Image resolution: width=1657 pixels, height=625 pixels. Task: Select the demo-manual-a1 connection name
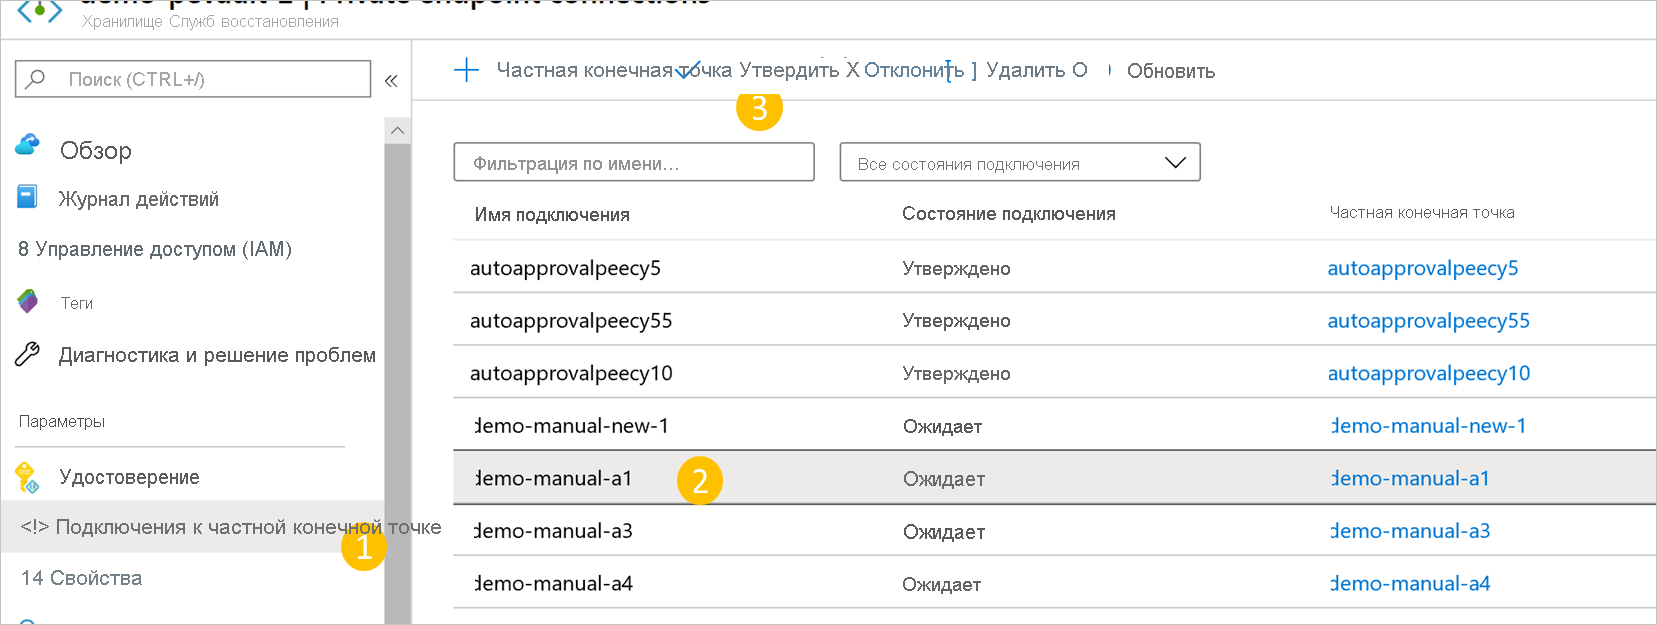(553, 478)
